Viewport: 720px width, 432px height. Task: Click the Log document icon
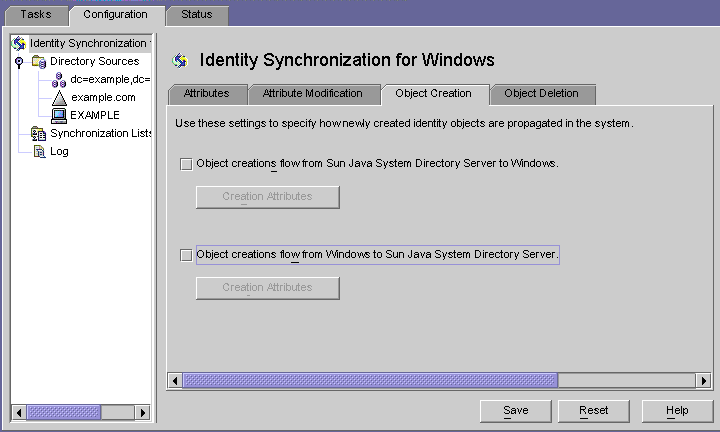pos(39,151)
